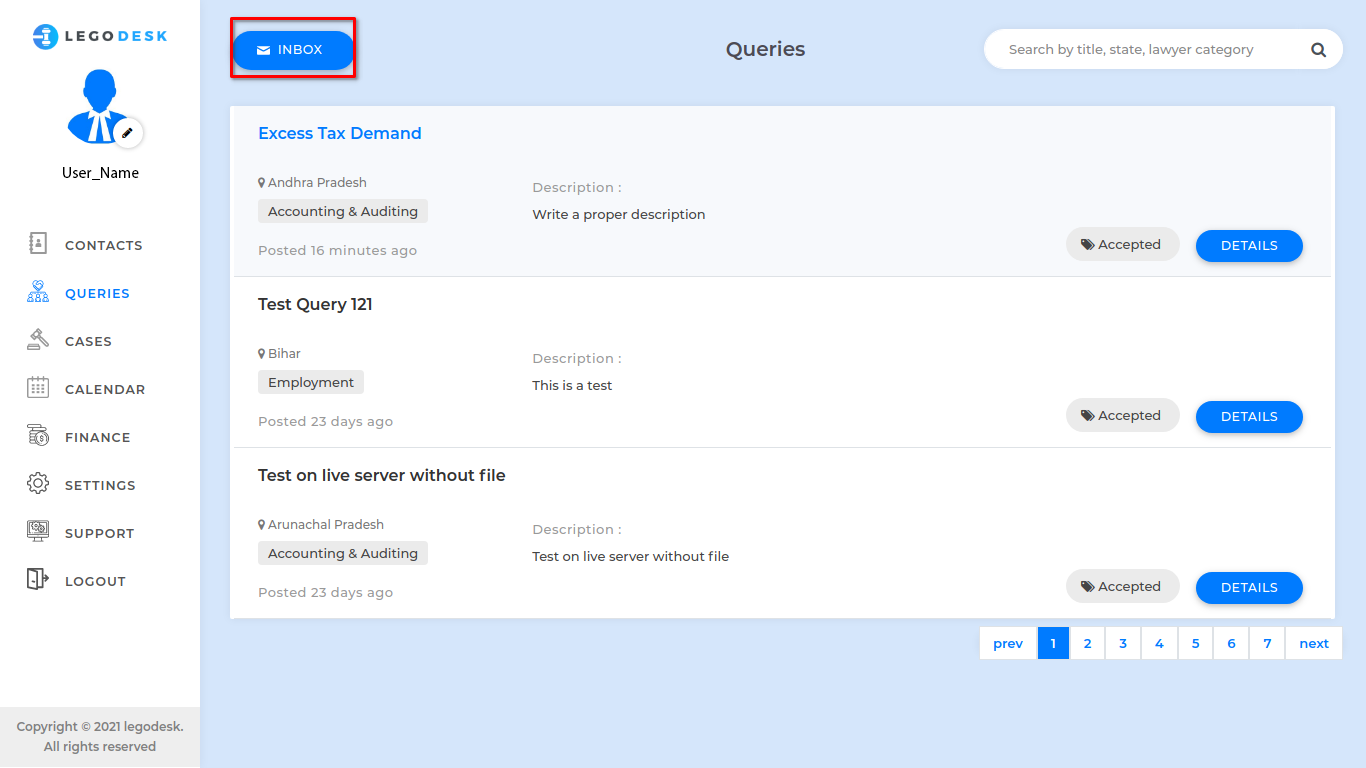Click the Contacts sidebar icon

(37, 243)
